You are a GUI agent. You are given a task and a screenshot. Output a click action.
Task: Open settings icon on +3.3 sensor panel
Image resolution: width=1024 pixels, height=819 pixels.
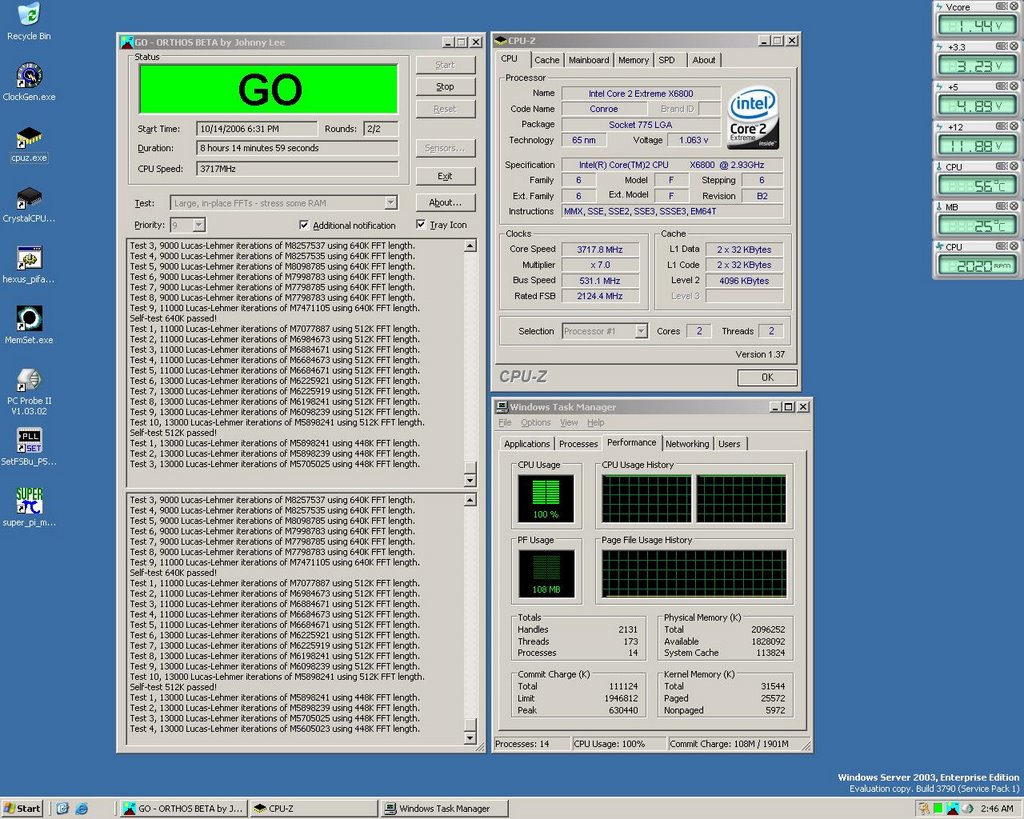(1002, 46)
